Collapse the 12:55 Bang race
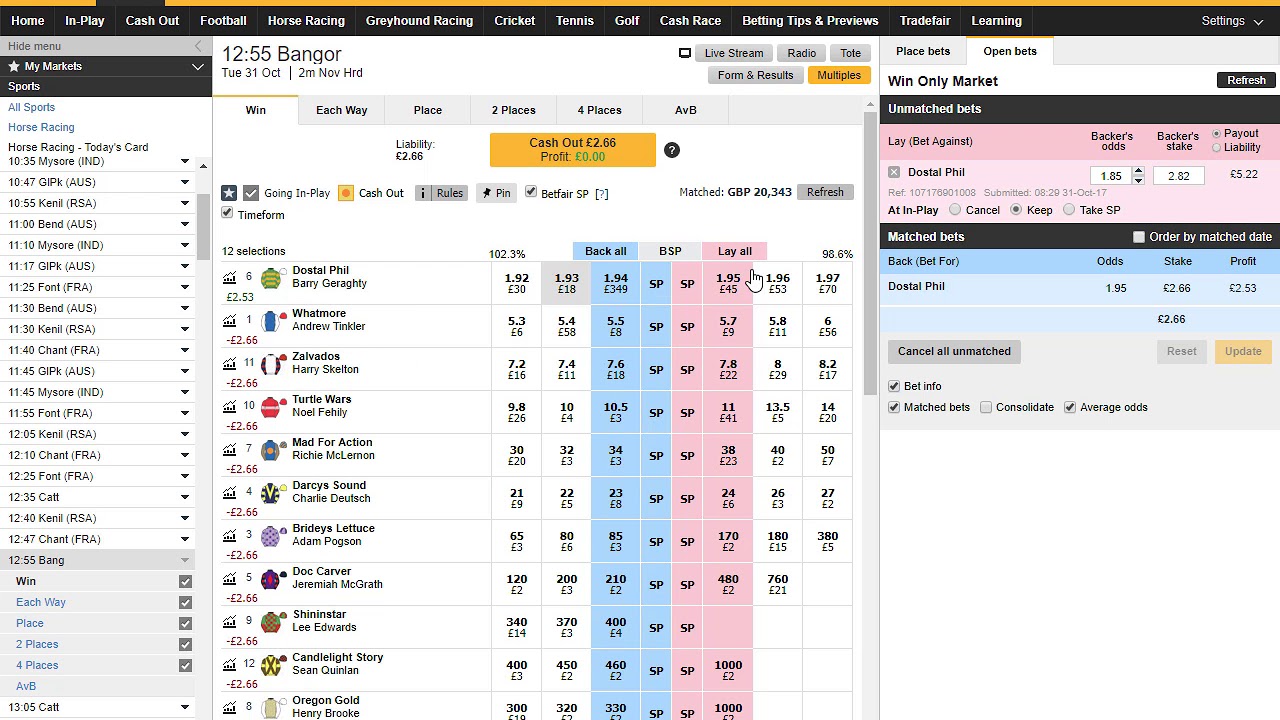Screen dimensions: 1280x720 coord(184,560)
